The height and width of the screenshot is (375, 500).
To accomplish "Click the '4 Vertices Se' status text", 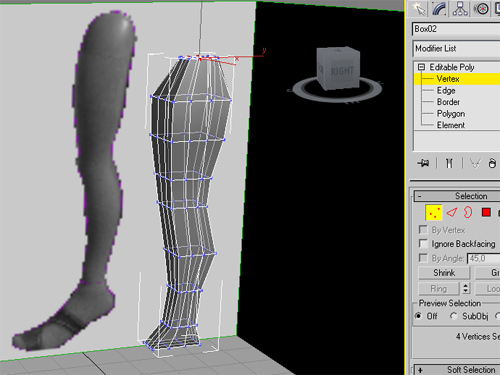I will pos(478,337).
